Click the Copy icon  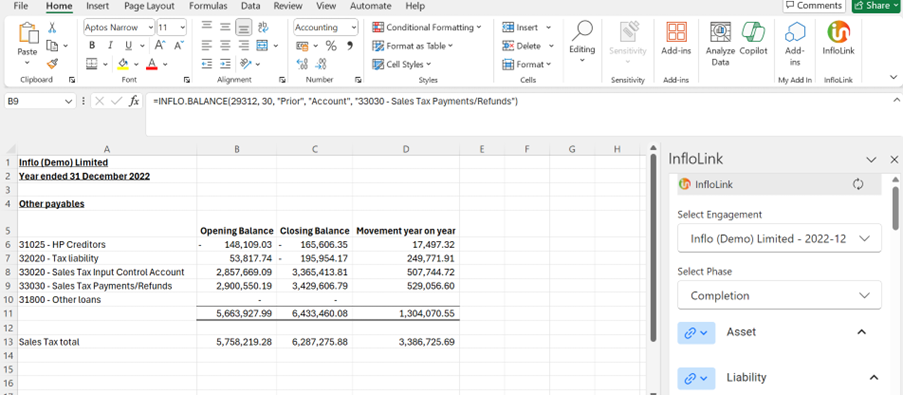click(52, 45)
